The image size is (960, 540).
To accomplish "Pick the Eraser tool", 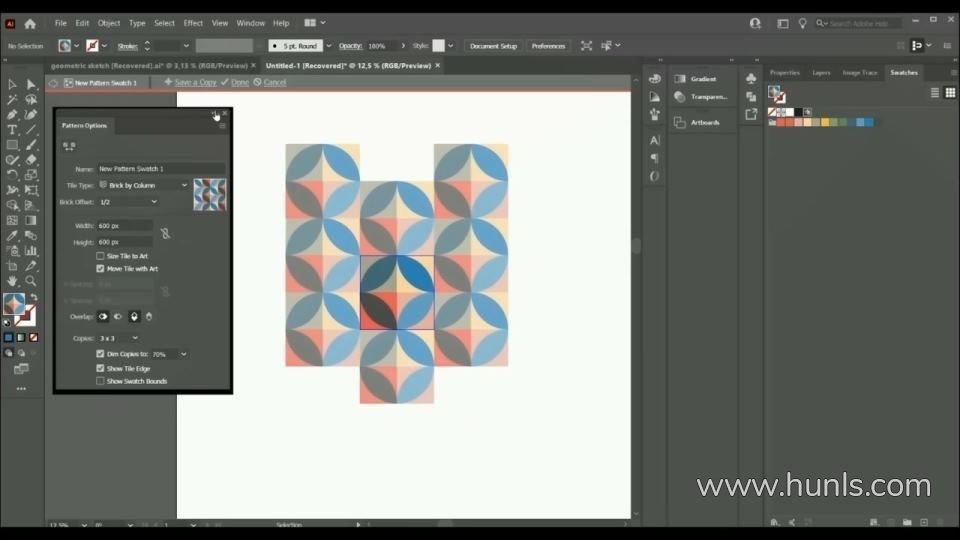I will pyautogui.click(x=31, y=160).
